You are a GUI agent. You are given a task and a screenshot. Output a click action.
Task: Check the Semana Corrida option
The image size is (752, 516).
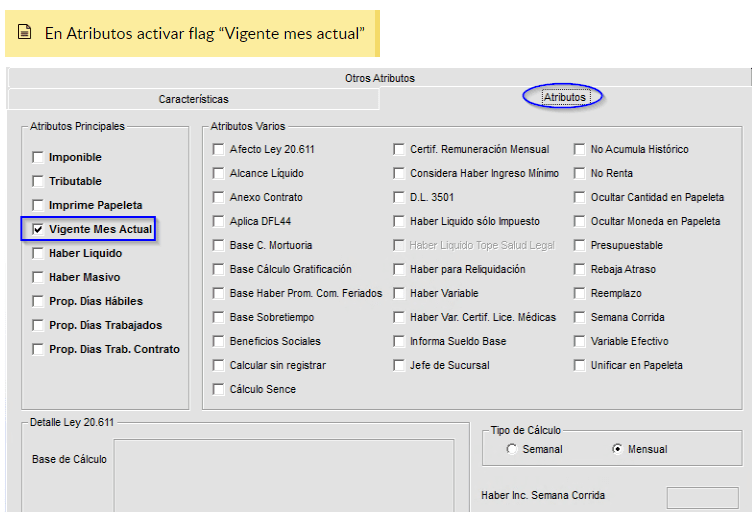coord(580,317)
